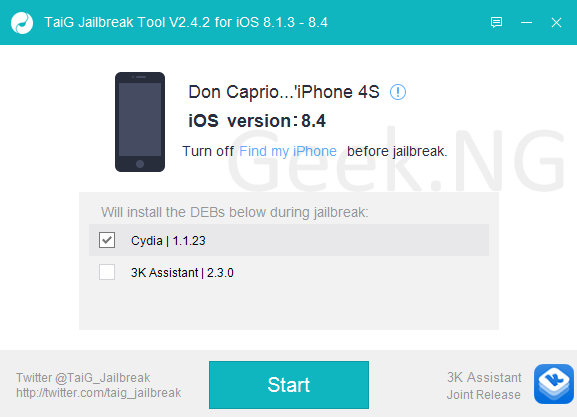This screenshot has width=577, height=417.
Task: Select the 3K Assistant | 2.3.0 row
Action: pos(289,272)
